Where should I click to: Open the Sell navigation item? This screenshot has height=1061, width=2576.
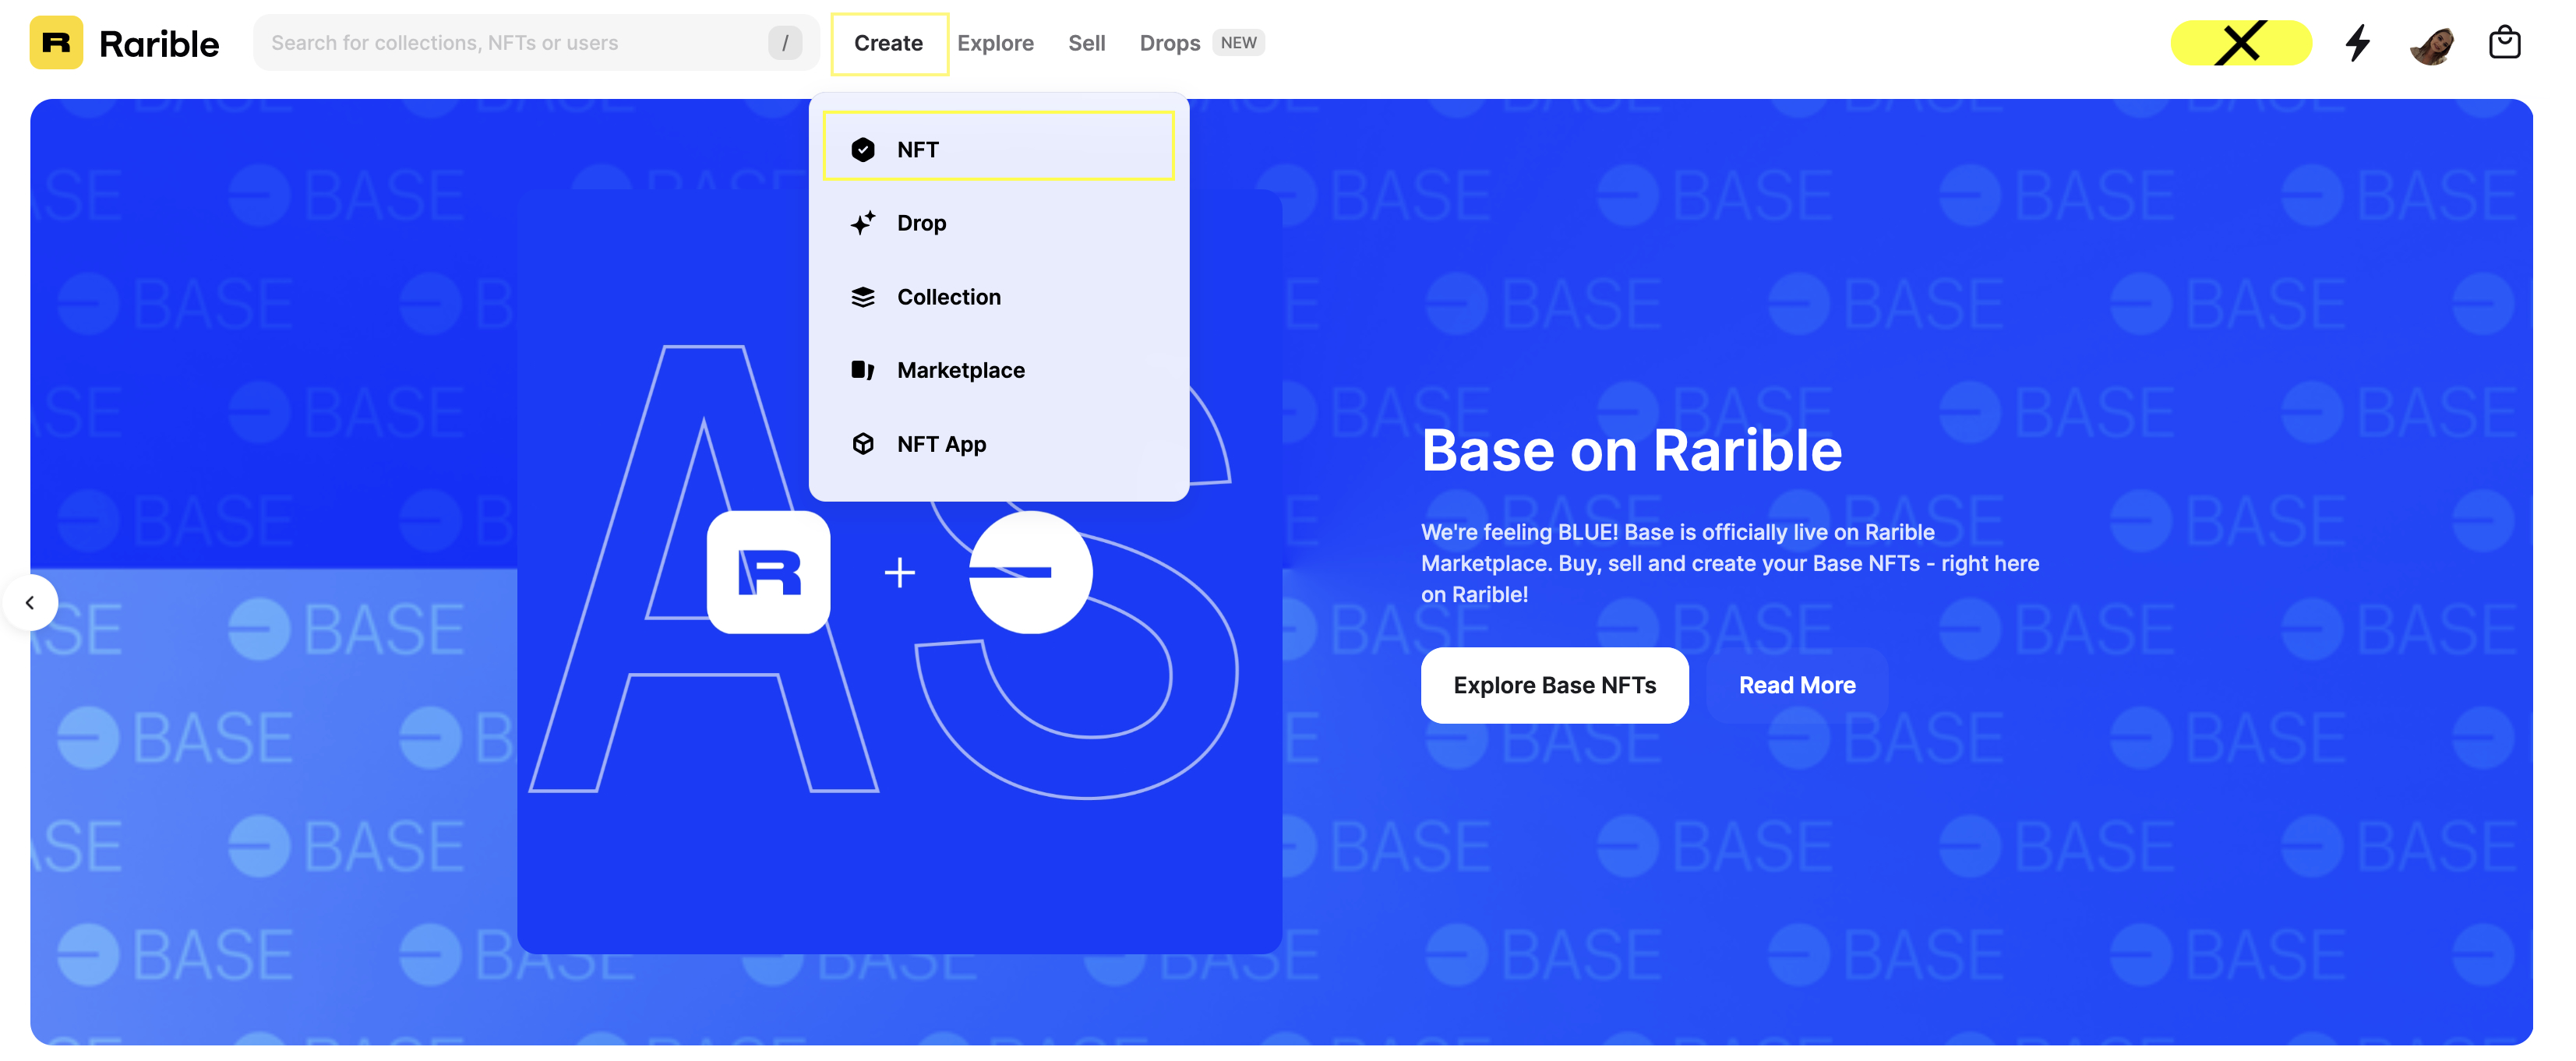[1086, 43]
